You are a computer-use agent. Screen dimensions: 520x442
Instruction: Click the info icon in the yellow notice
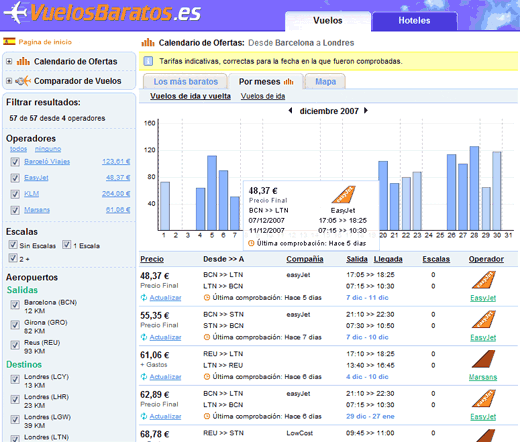click(x=148, y=61)
